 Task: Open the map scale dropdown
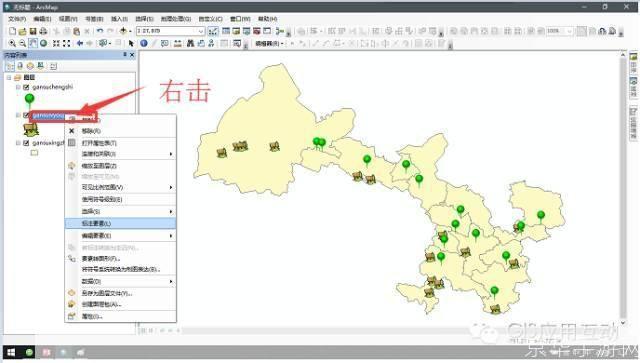[201, 31]
